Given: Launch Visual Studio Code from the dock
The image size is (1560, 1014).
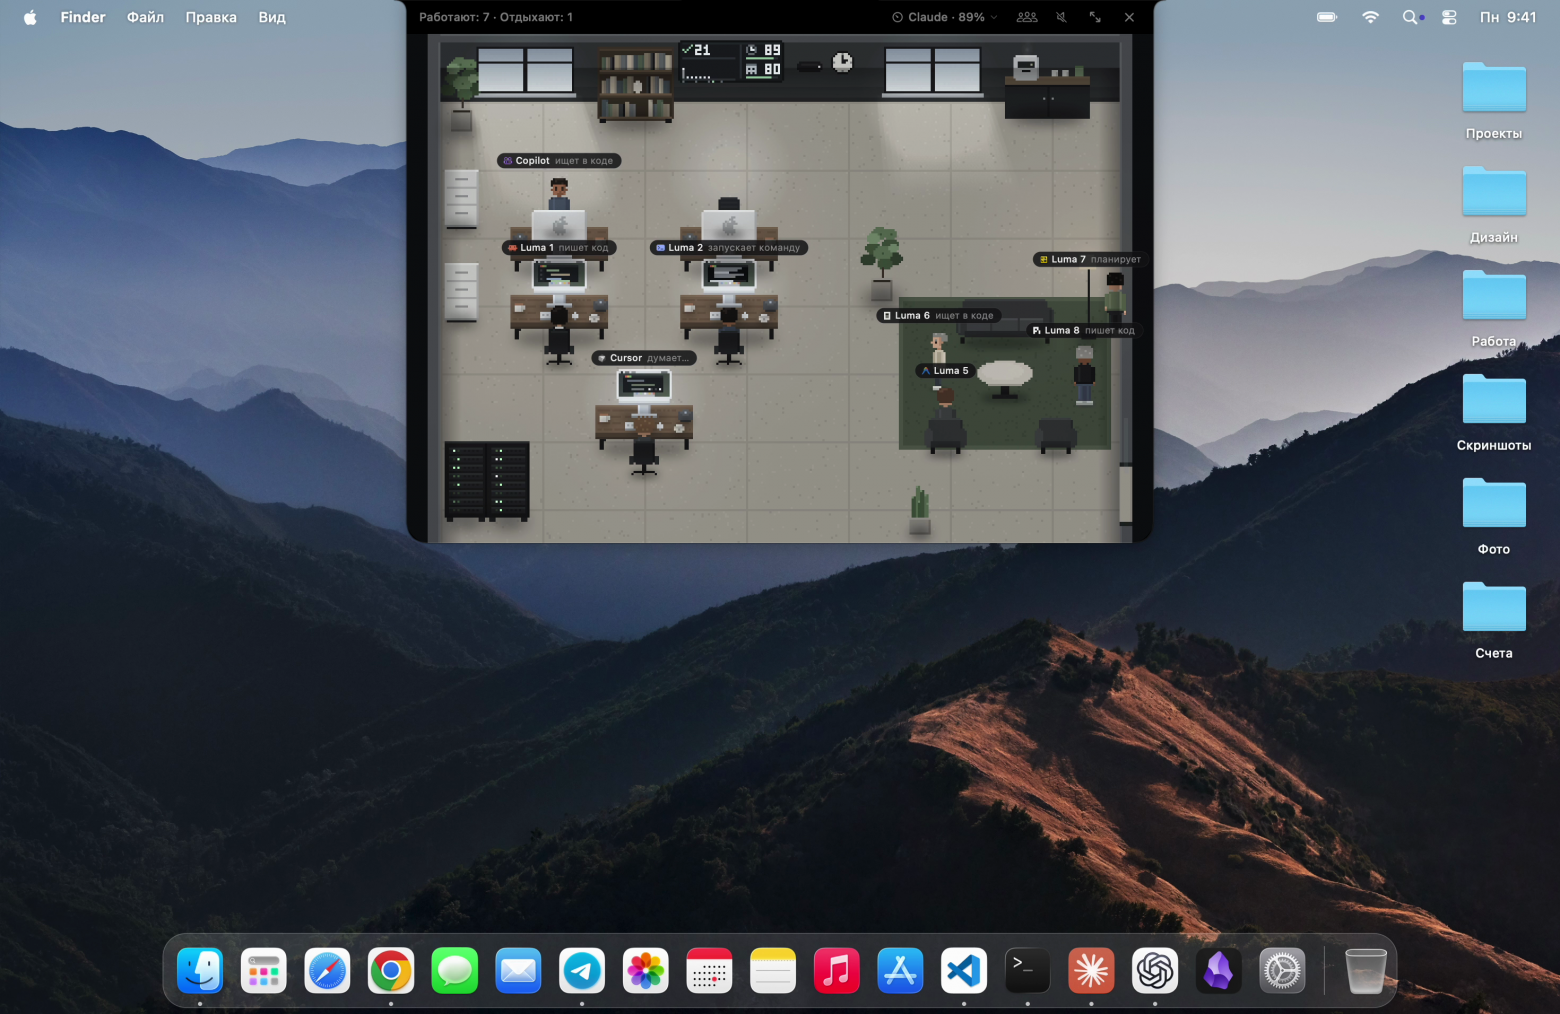Looking at the screenshot, I should click(964, 970).
